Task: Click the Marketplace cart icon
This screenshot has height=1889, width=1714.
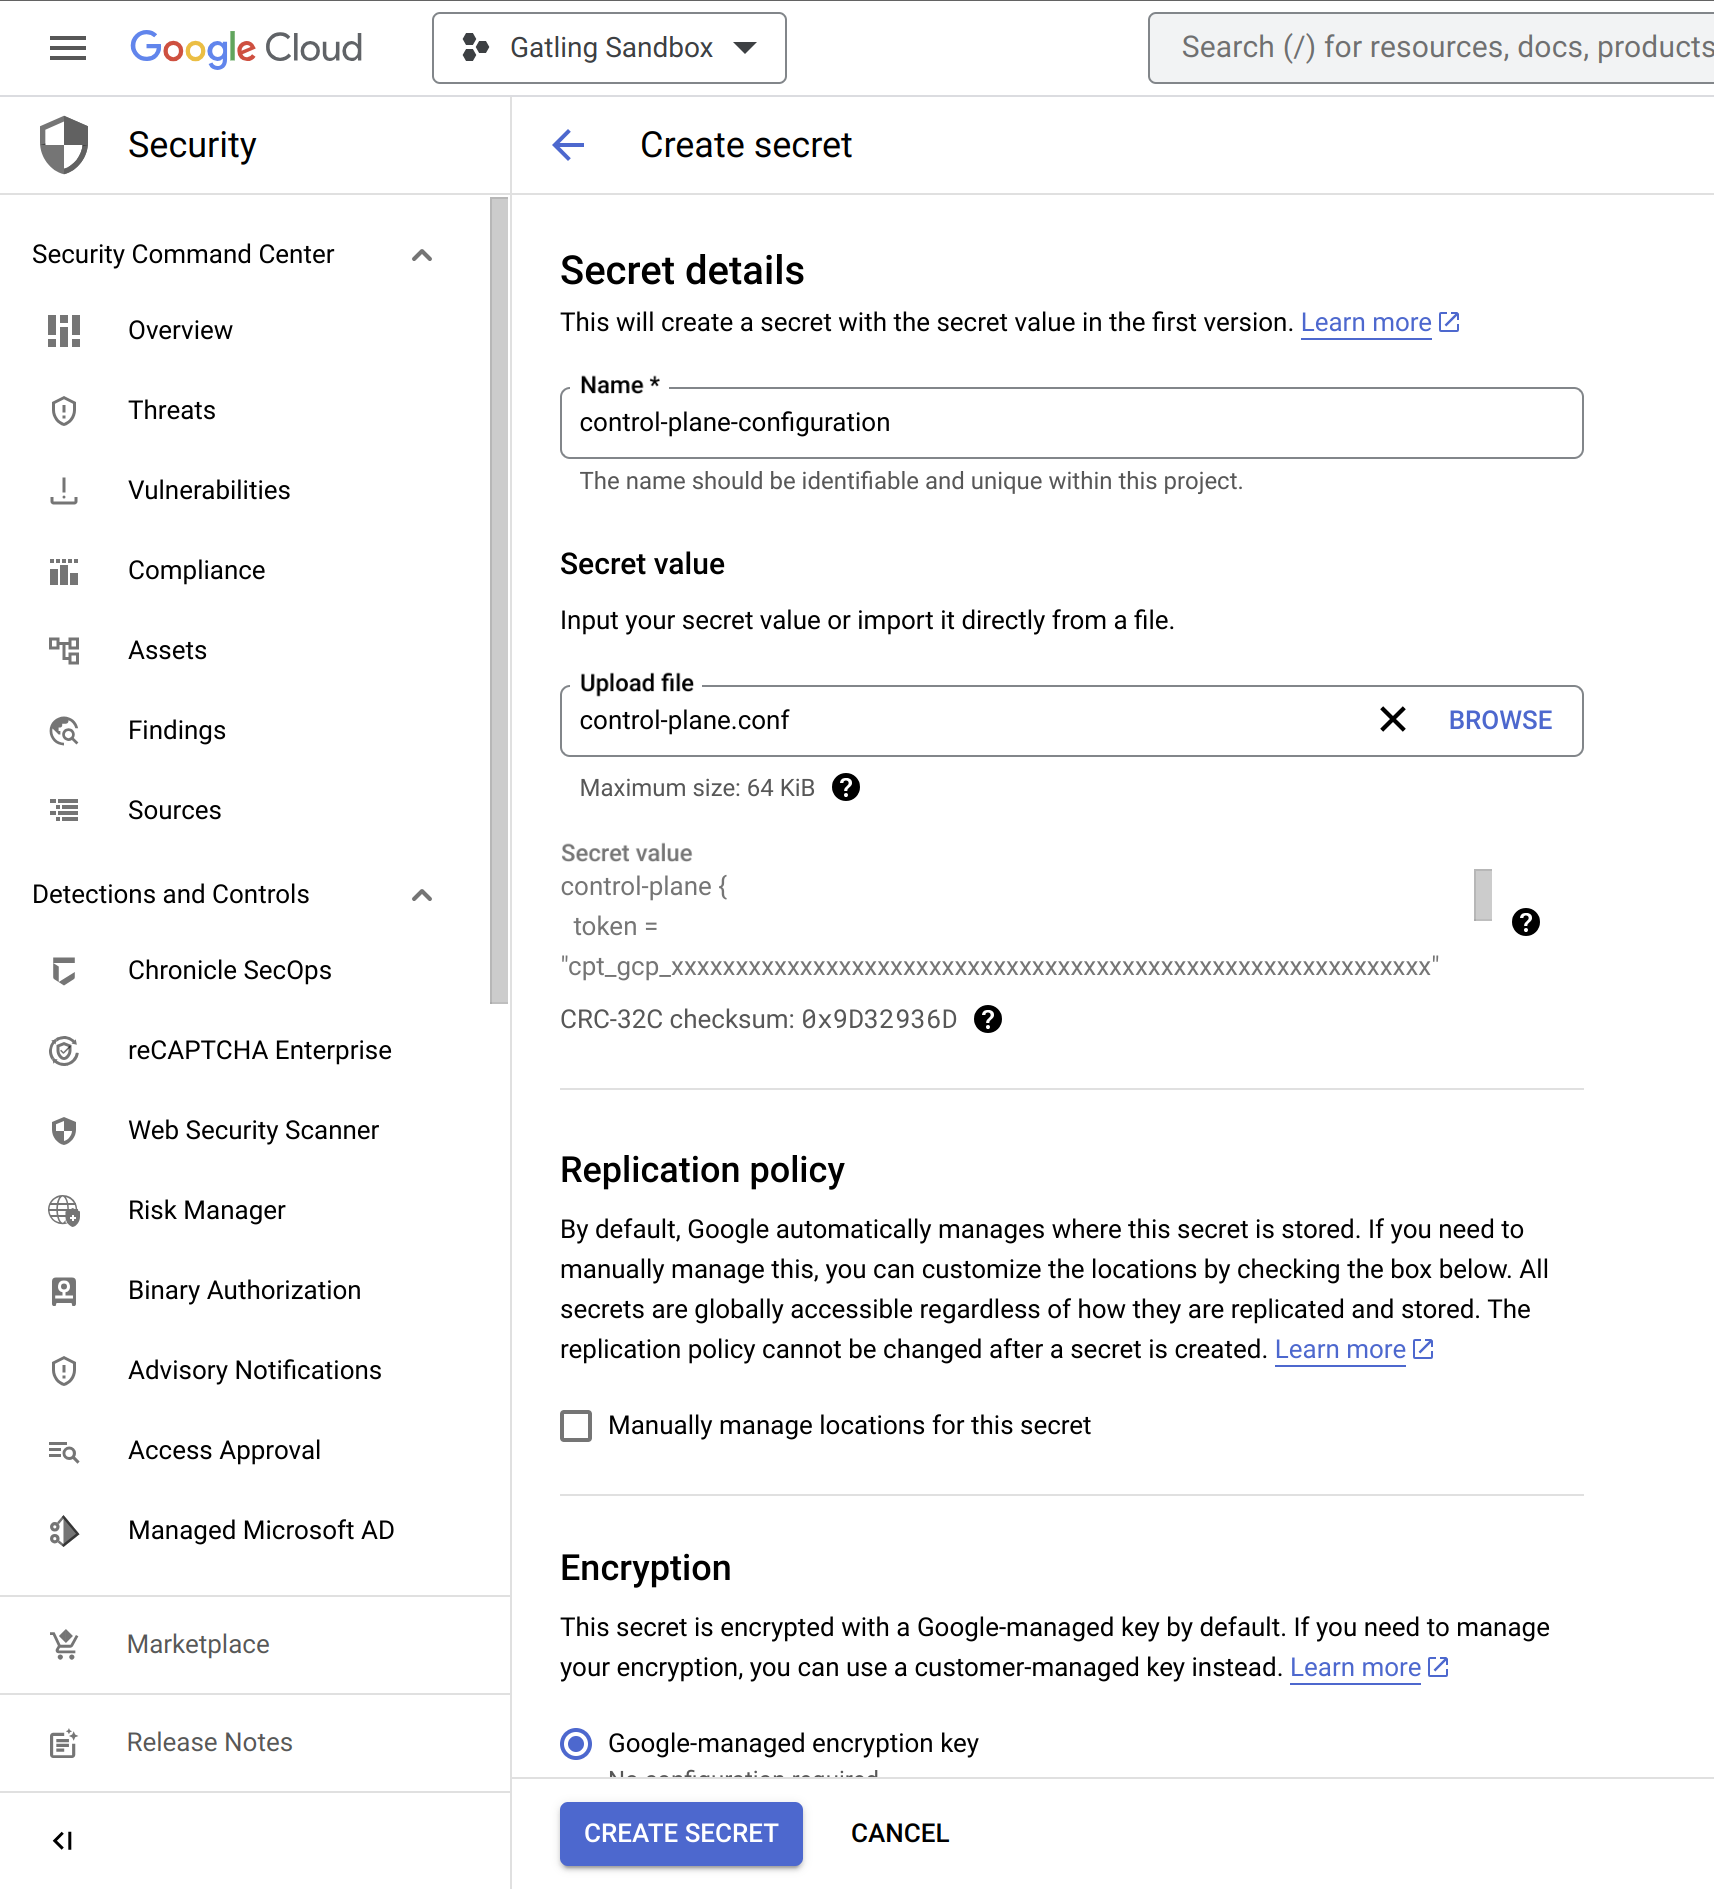Action: coord(64,1644)
